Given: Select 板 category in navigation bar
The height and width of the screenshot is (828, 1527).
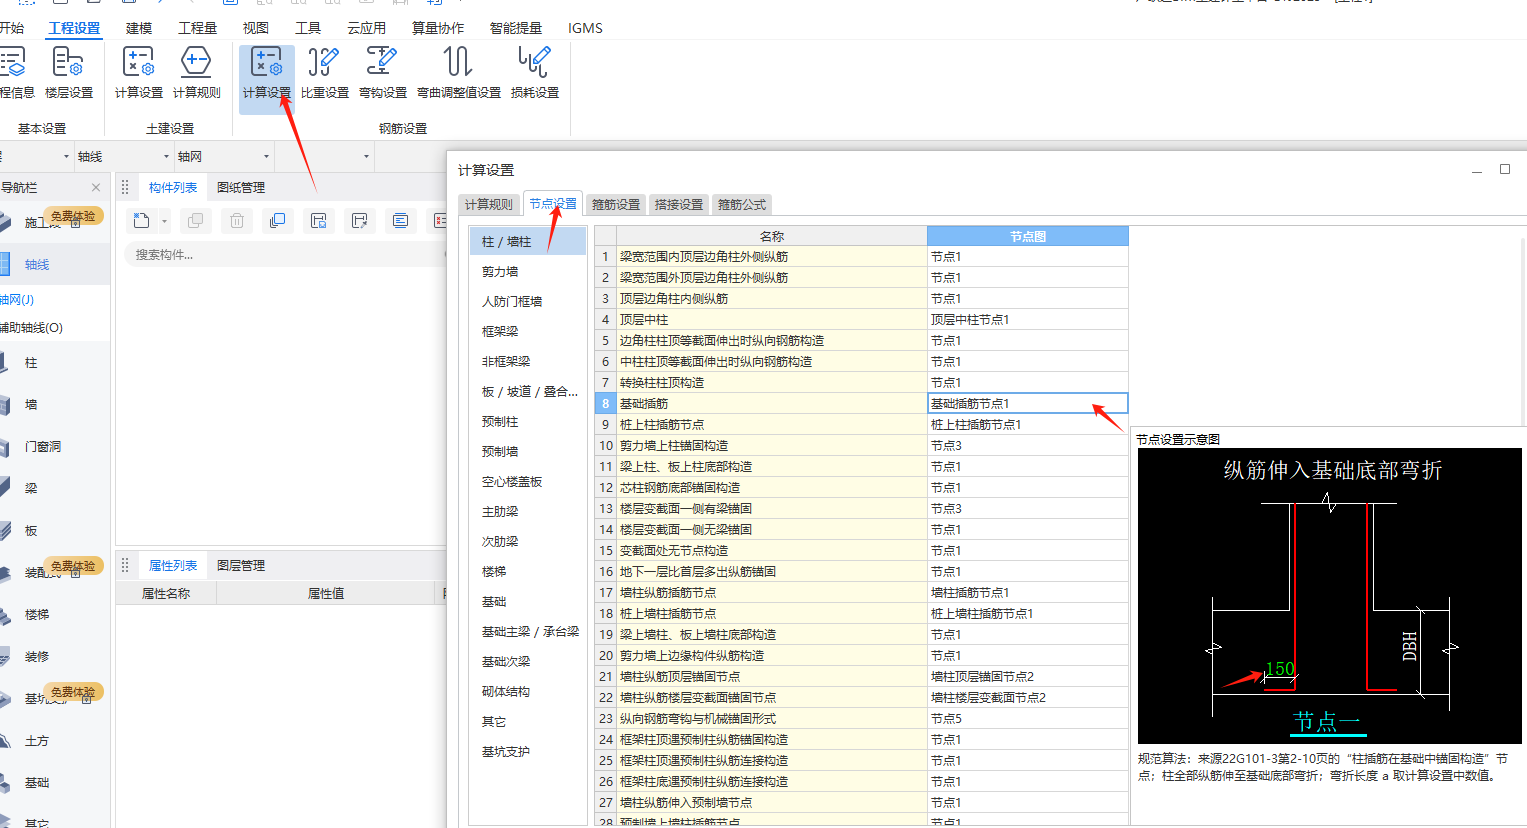Looking at the screenshot, I should [x=31, y=531].
